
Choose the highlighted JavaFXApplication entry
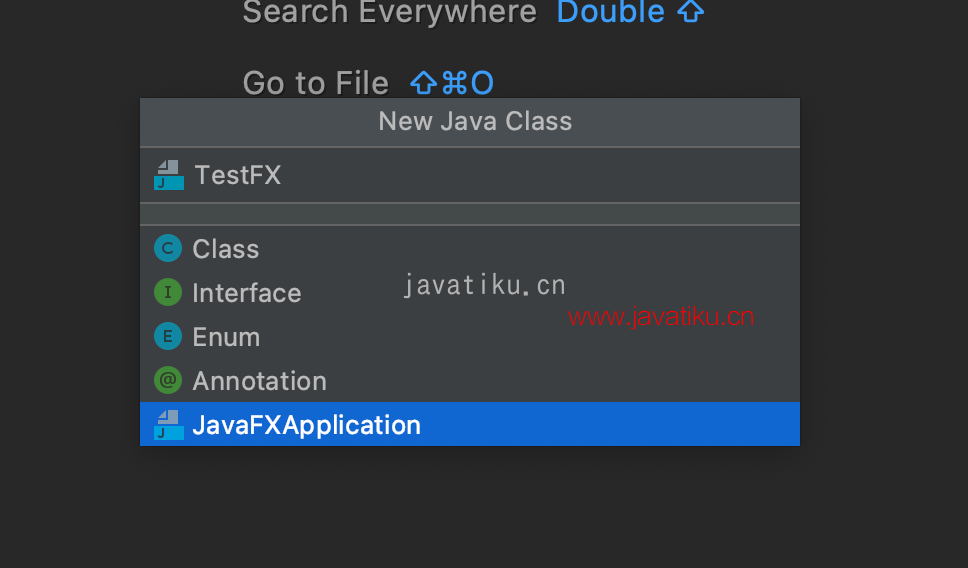pyautogui.click(x=470, y=424)
